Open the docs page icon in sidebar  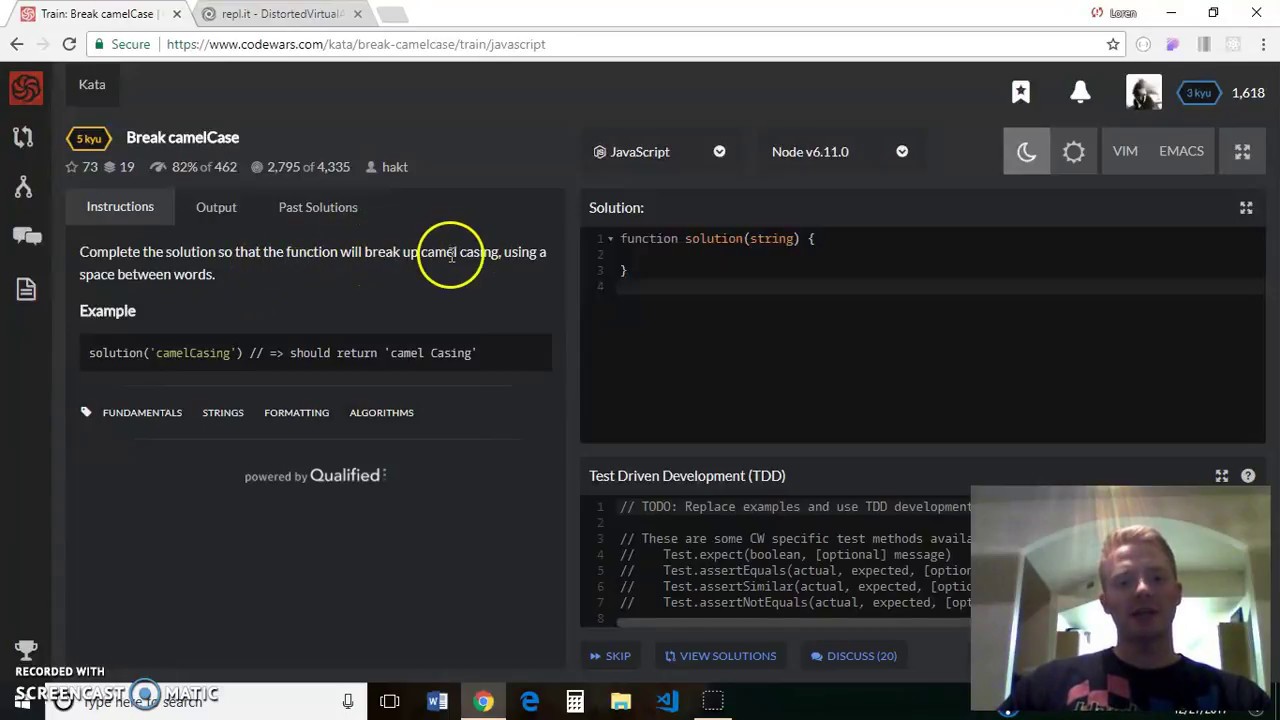[26, 289]
